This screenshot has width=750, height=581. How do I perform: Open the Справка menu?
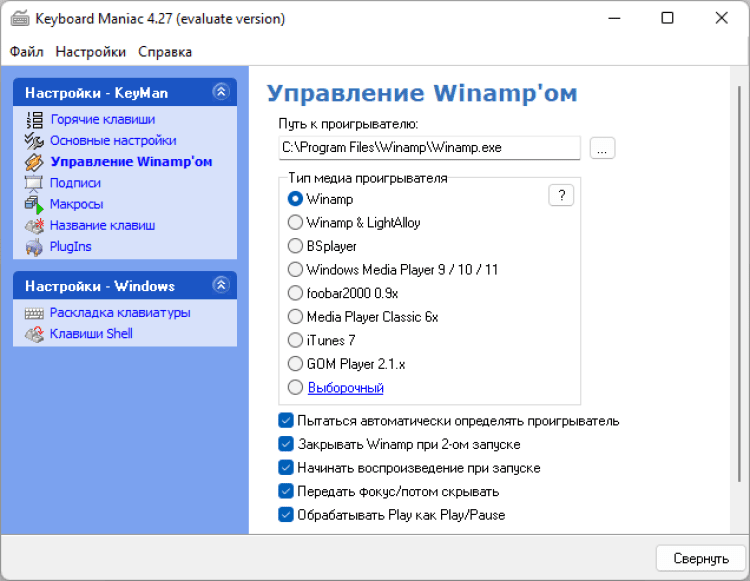165,52
